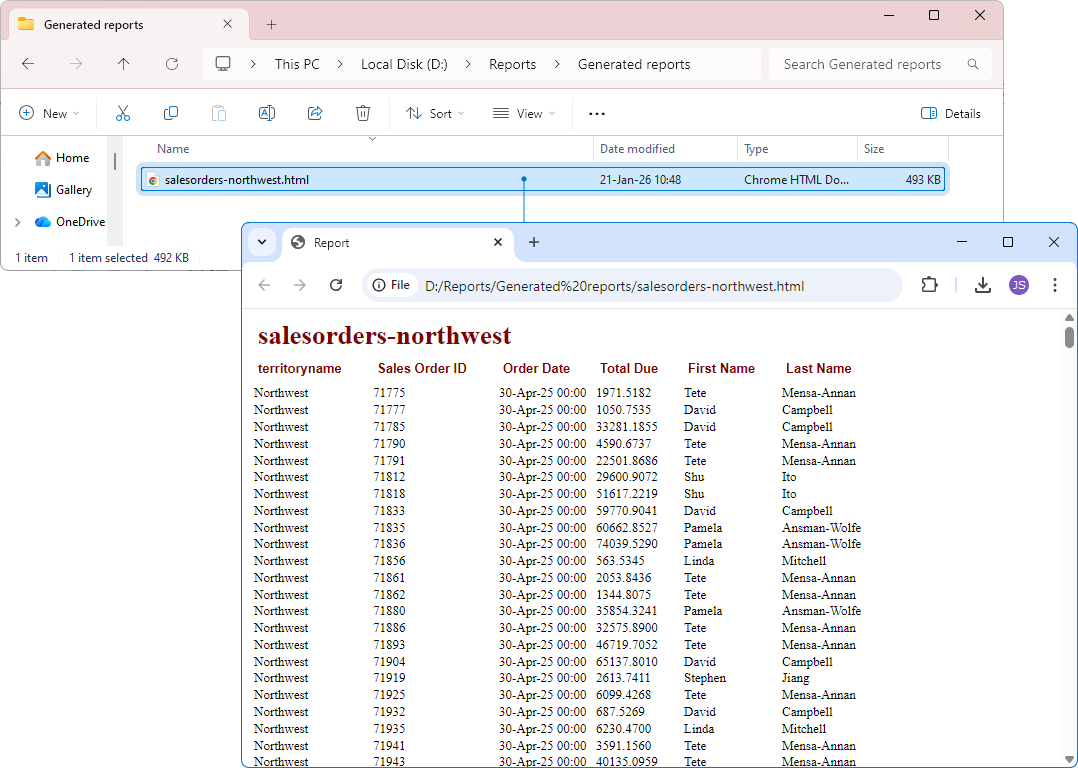Toggle the Details pane in File Explorer
Viewport: 1078px width, 768px height.
point(951,113)
